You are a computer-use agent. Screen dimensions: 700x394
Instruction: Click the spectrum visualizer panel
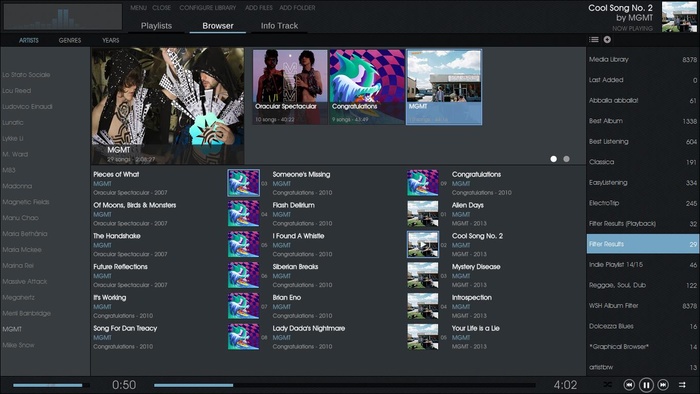[x=62, y=17]
